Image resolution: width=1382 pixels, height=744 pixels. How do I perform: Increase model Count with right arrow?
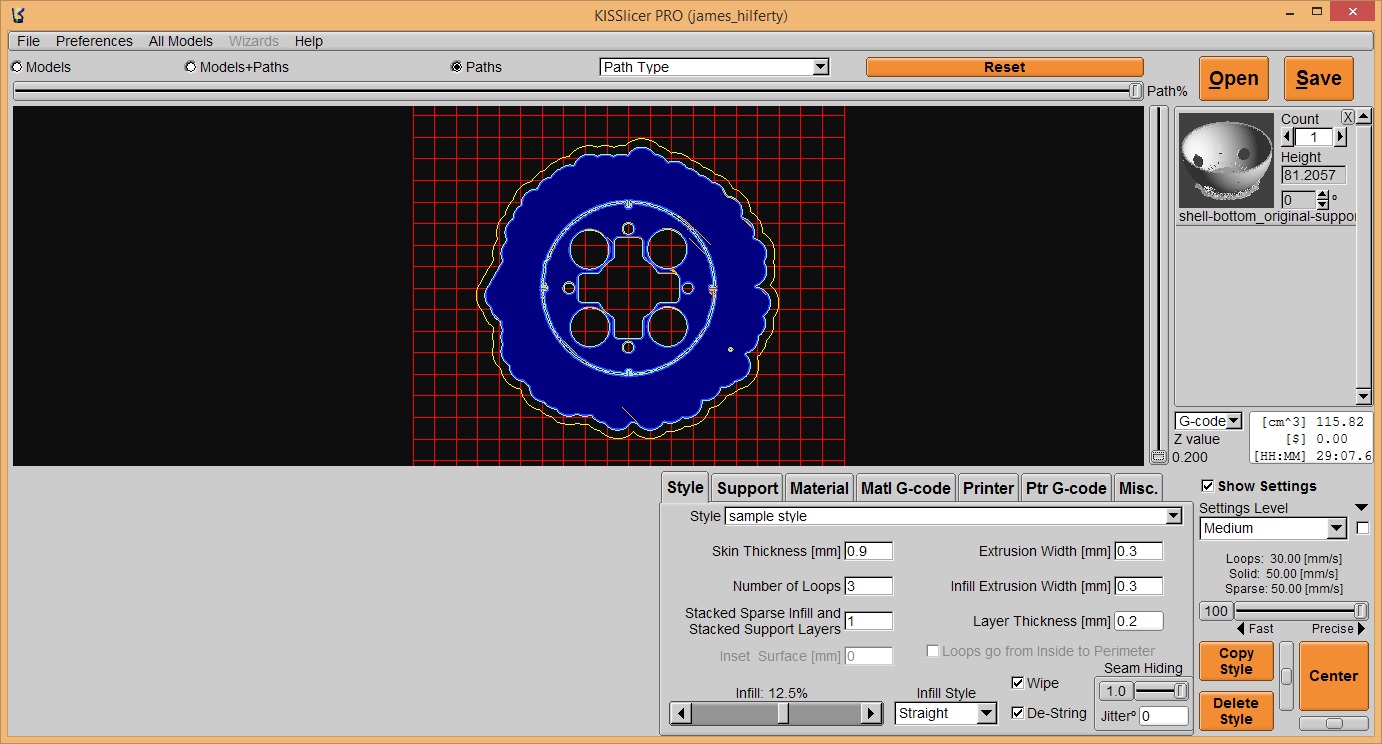(x=1341, y=137)
